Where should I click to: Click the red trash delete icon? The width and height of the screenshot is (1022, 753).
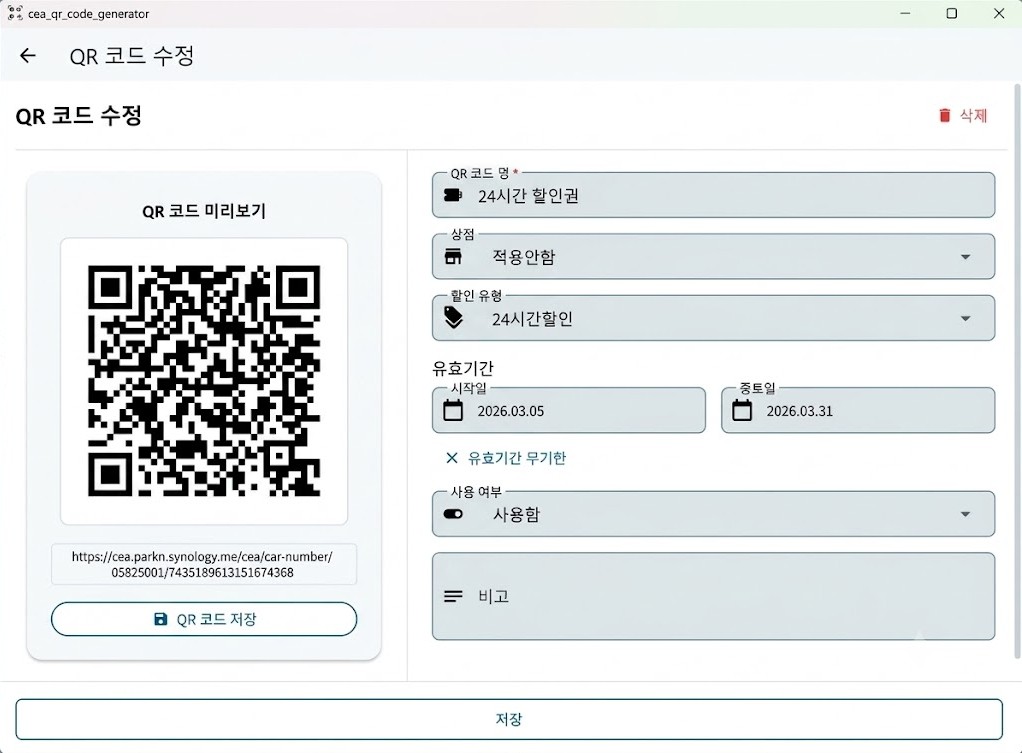pyautogui.click(x=944, y=115)
